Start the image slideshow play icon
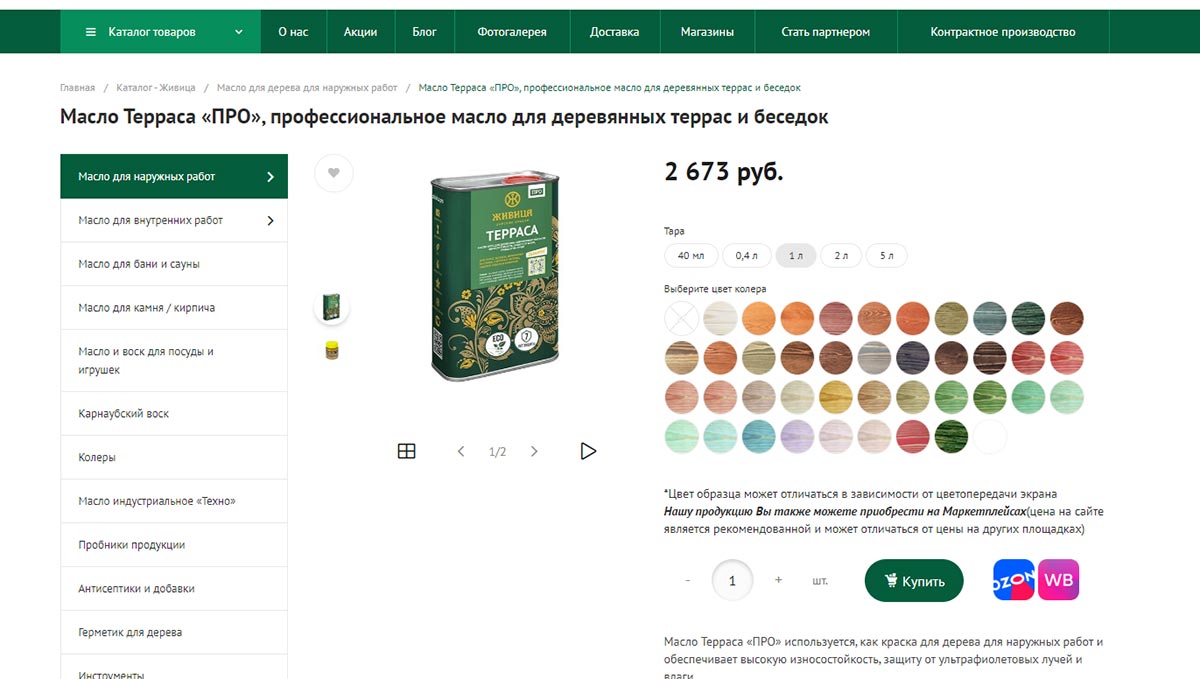The image size is (1200, 679). (588, 451)
